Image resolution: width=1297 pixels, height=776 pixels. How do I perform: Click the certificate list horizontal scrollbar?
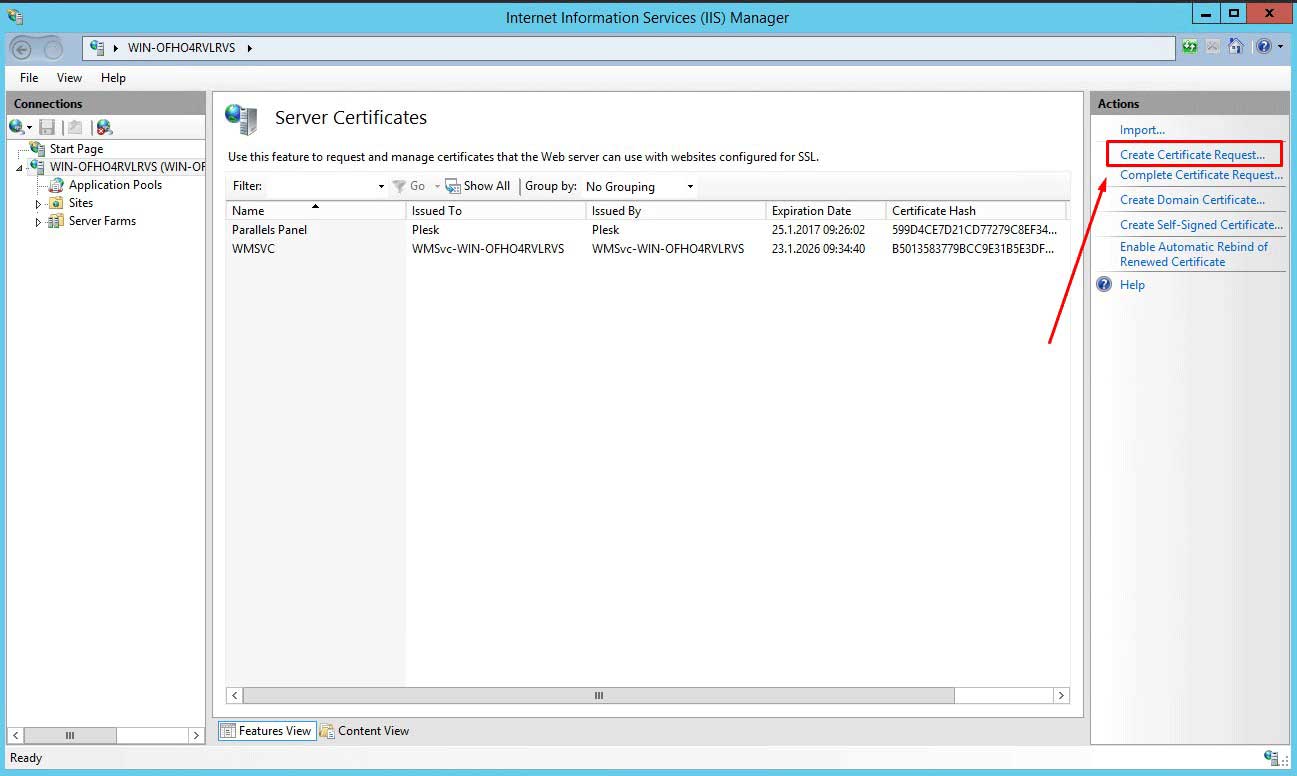[598, 695]
